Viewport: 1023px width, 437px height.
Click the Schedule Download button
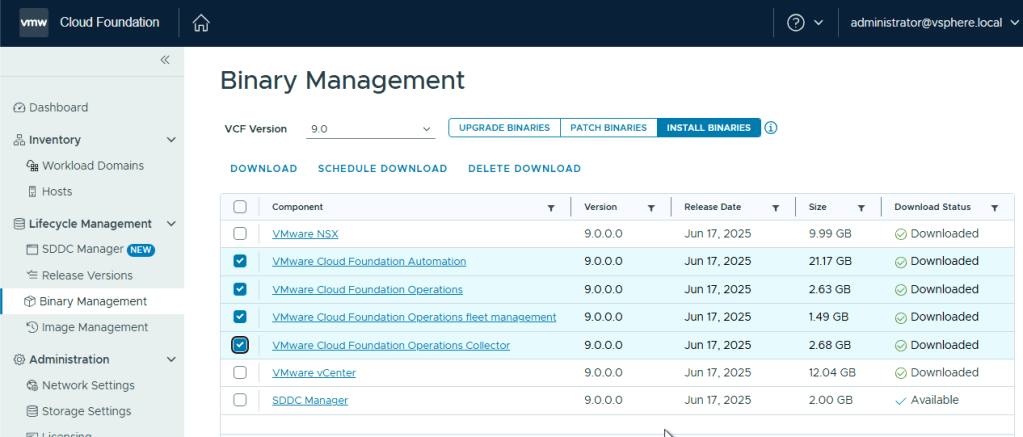click(382, 168)
